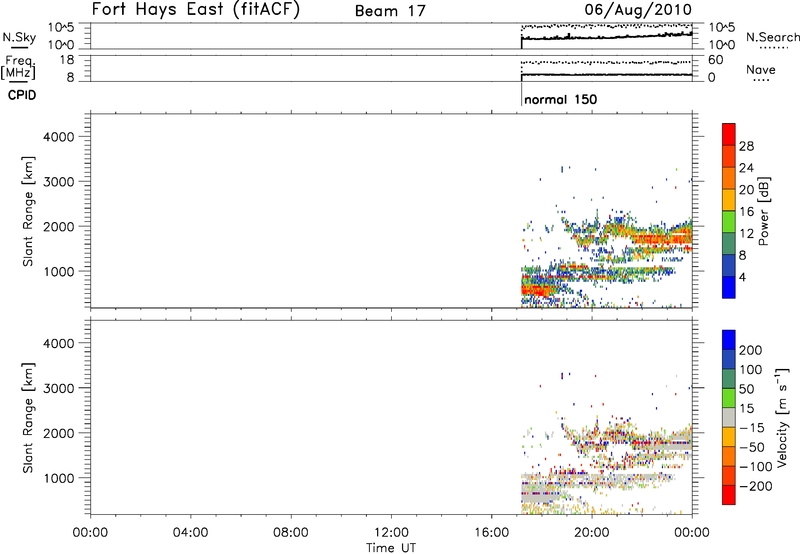
Task: Pick Power color bar segment between 8 and 12
Action: click(x=729, y=243)
